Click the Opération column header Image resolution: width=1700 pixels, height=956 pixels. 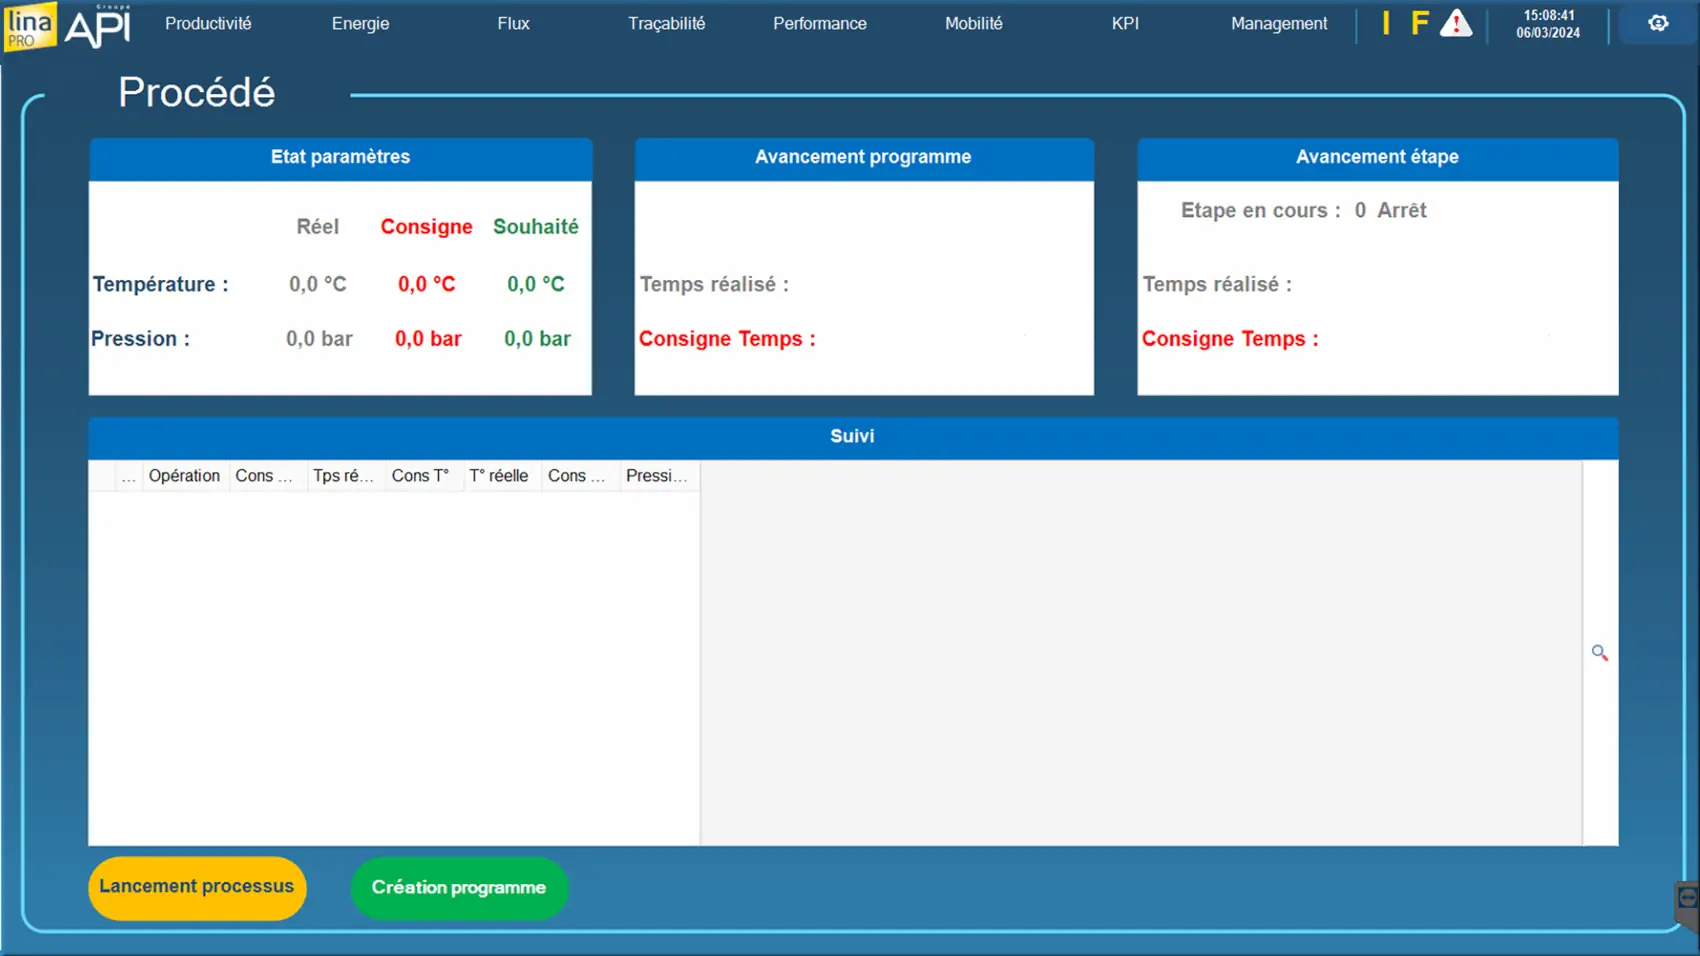tap(184, 476)
